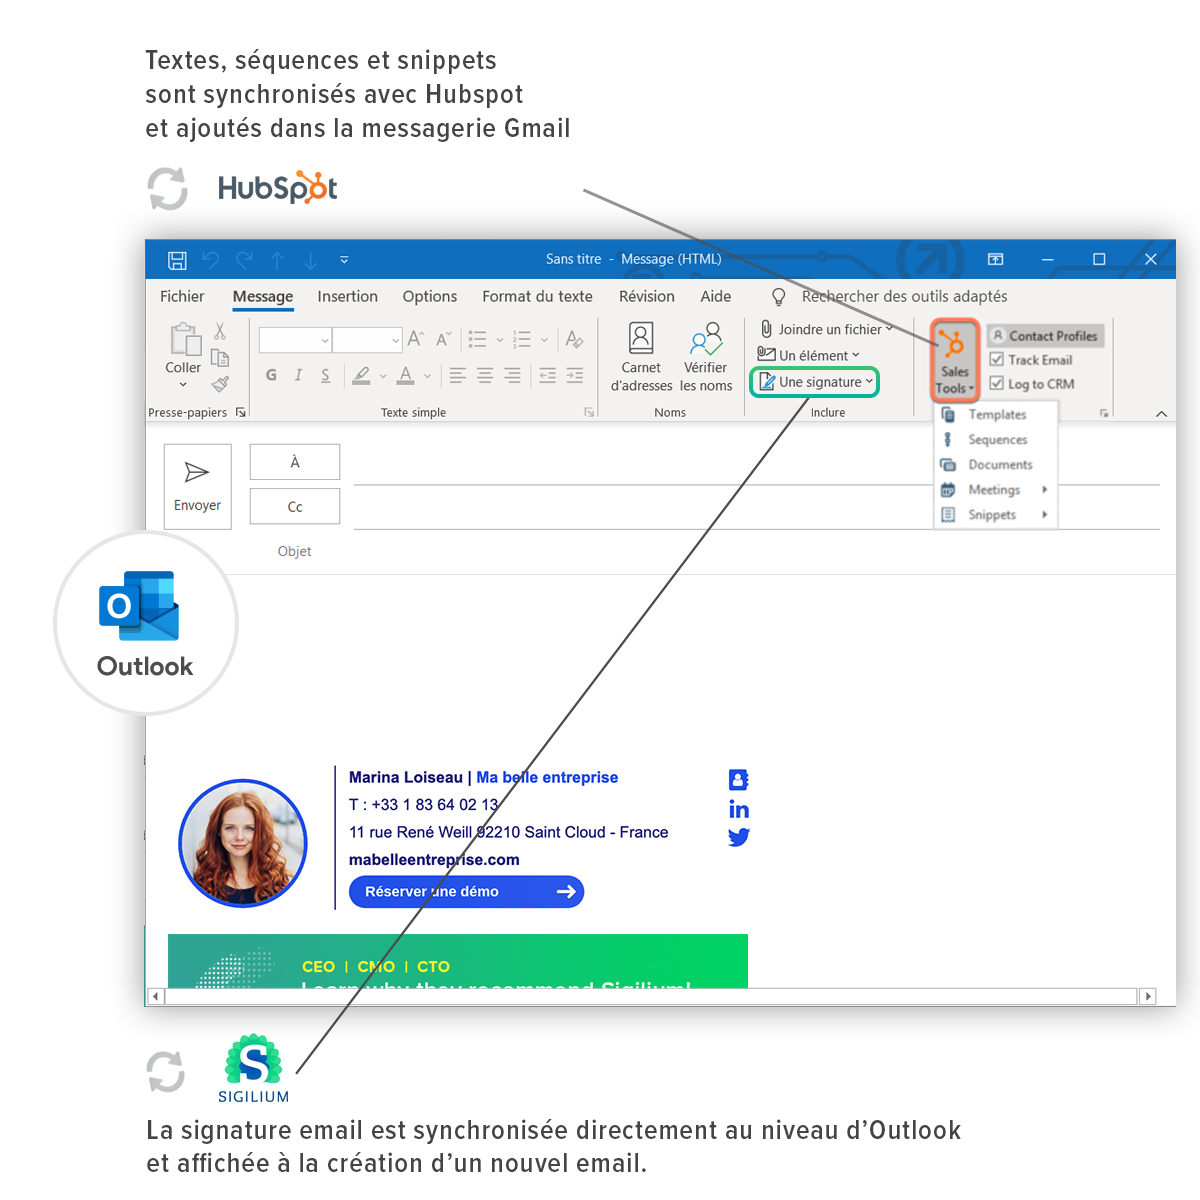Click the Cc recipients button

295,506
